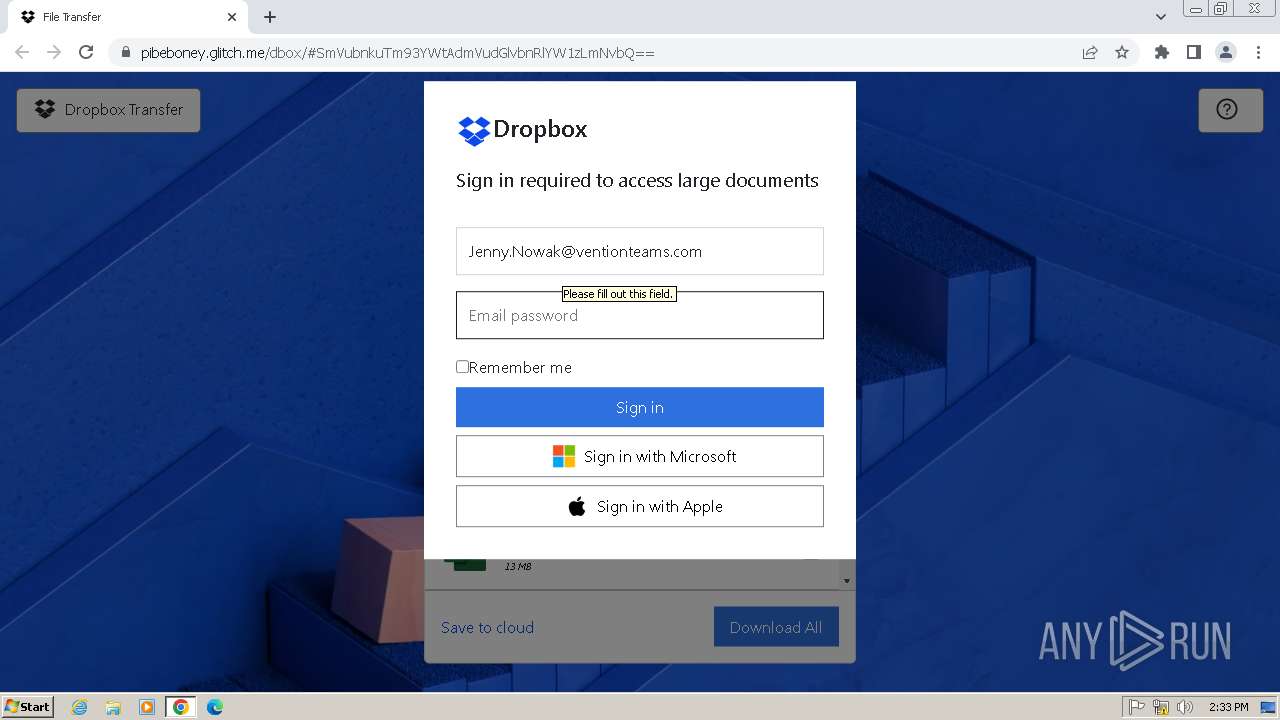Close the File Transfer tab
The width and height of the screenshot is (1280, 720).
pos(232,17)
